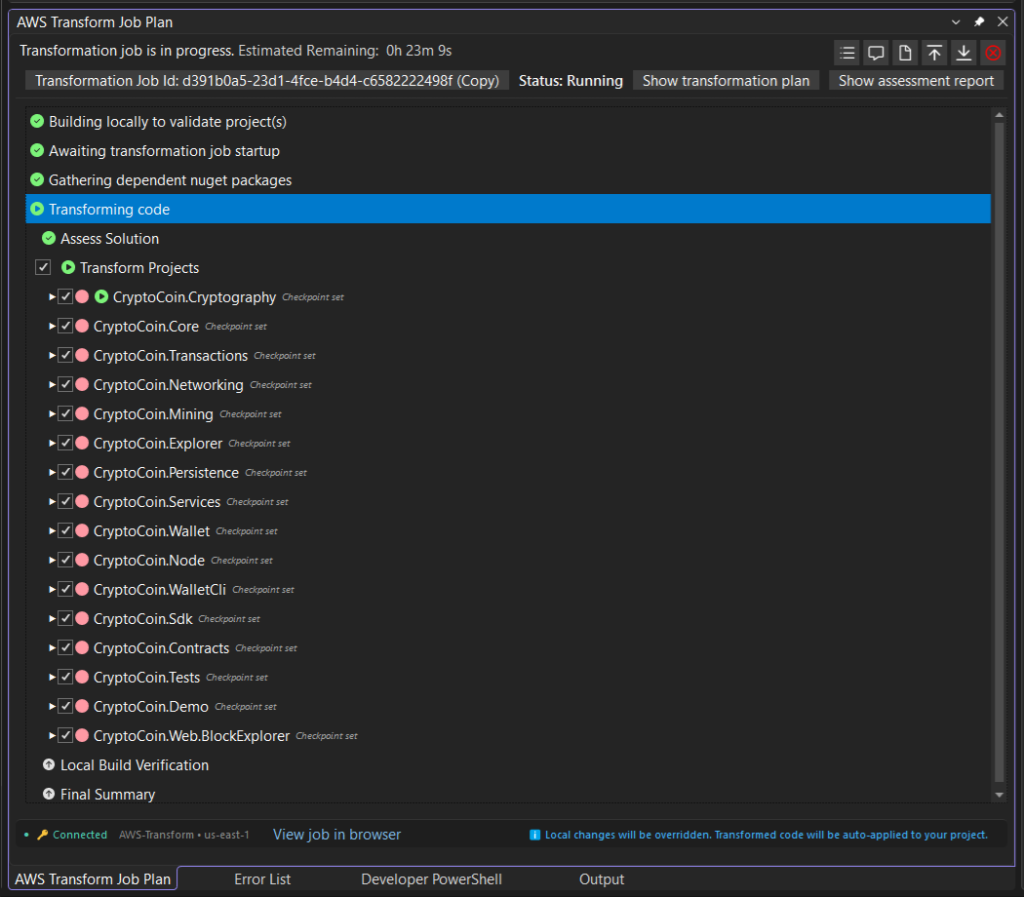The image size is (1024, 897).
Task: Expand the CryptoCoin.Demo tree node
Action: 52,706
